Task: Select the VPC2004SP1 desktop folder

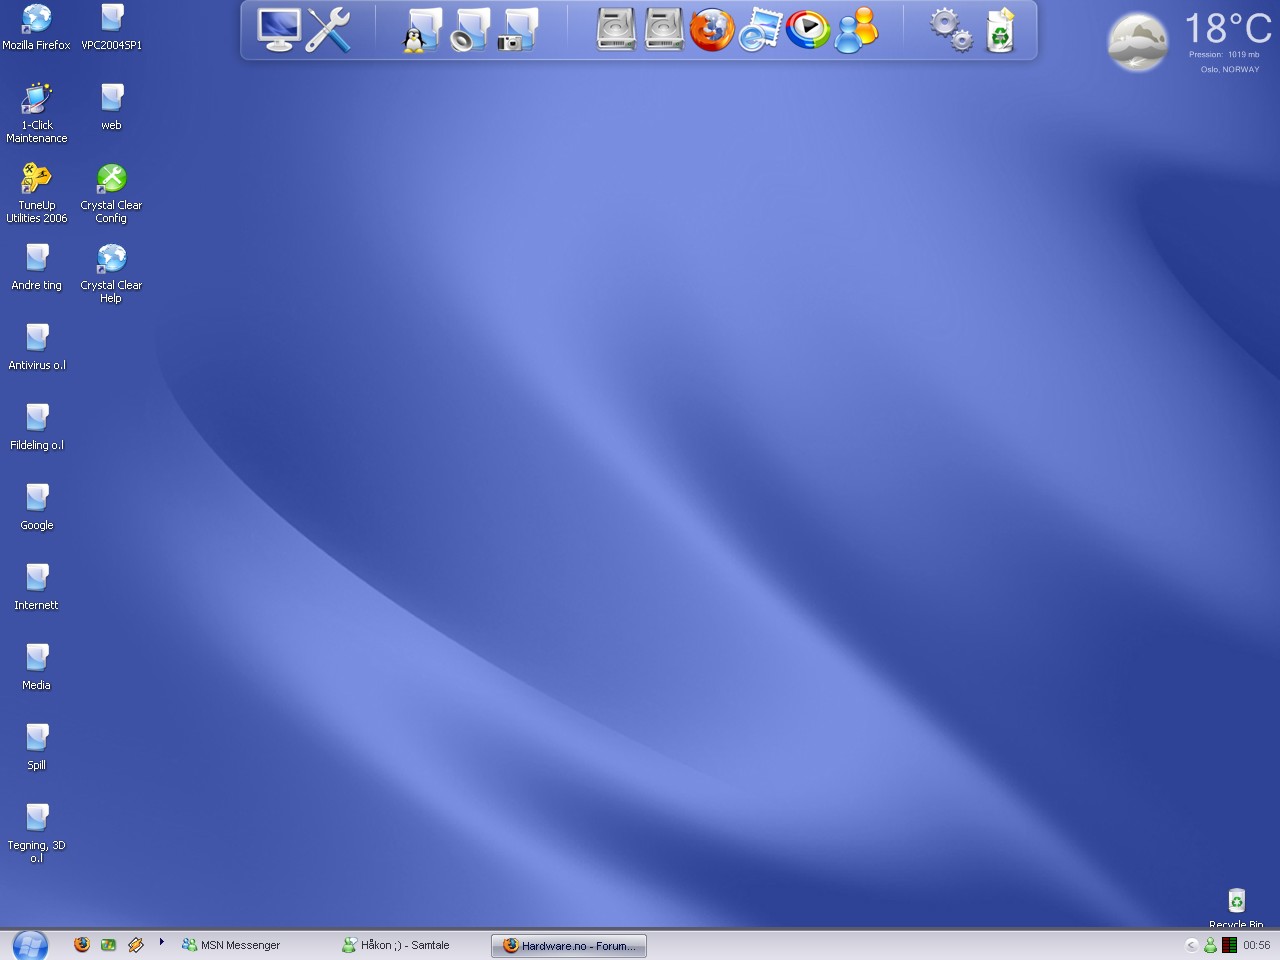Action: pos(111,27)
